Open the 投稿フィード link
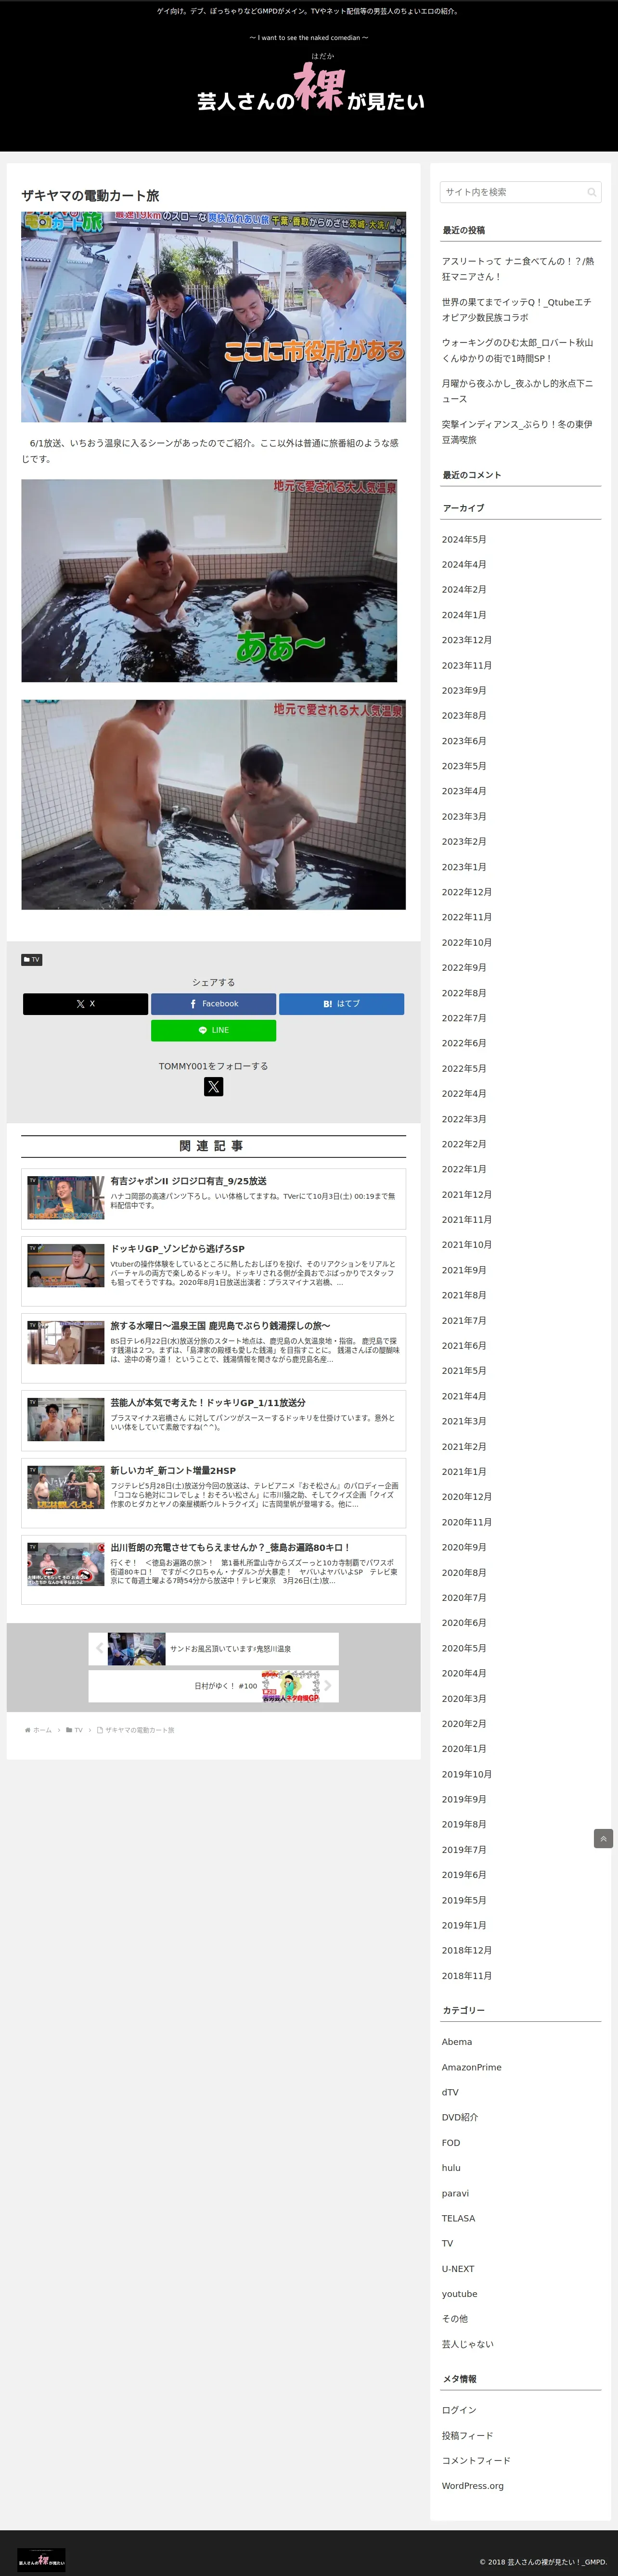618x2576 pixels. coord(467,2436)
